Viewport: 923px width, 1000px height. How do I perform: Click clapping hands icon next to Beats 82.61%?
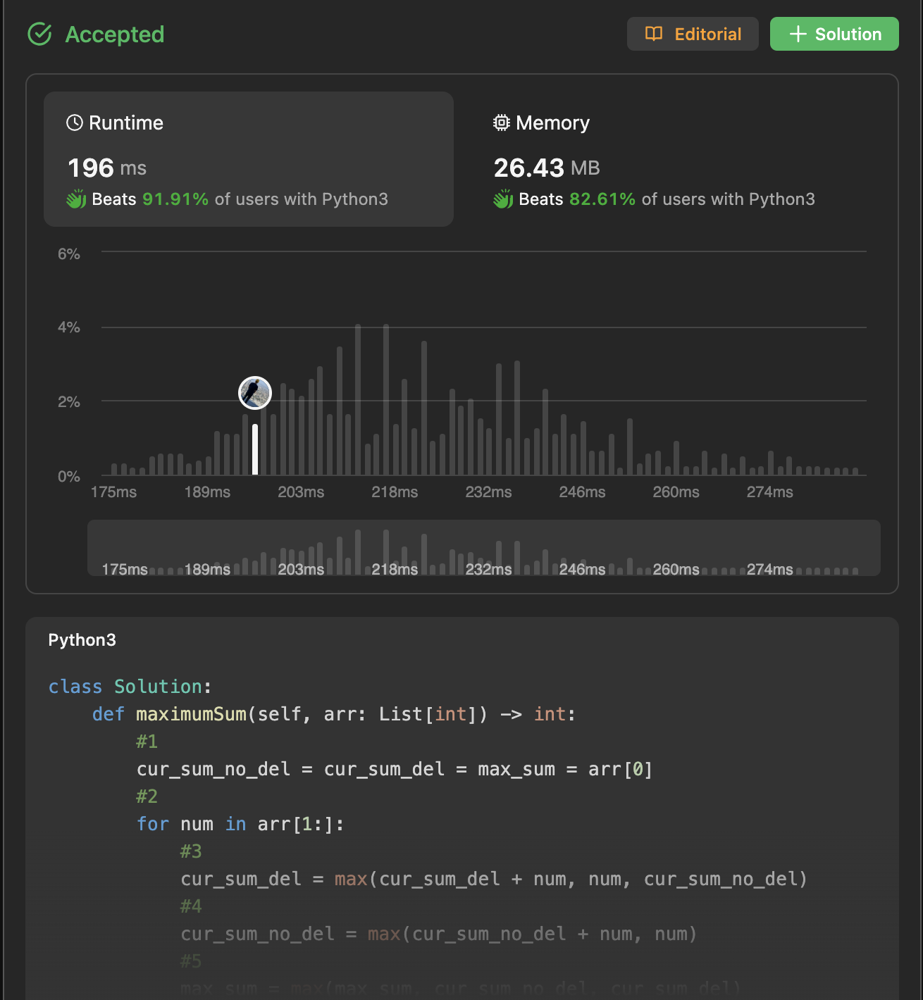coord(503,199)
